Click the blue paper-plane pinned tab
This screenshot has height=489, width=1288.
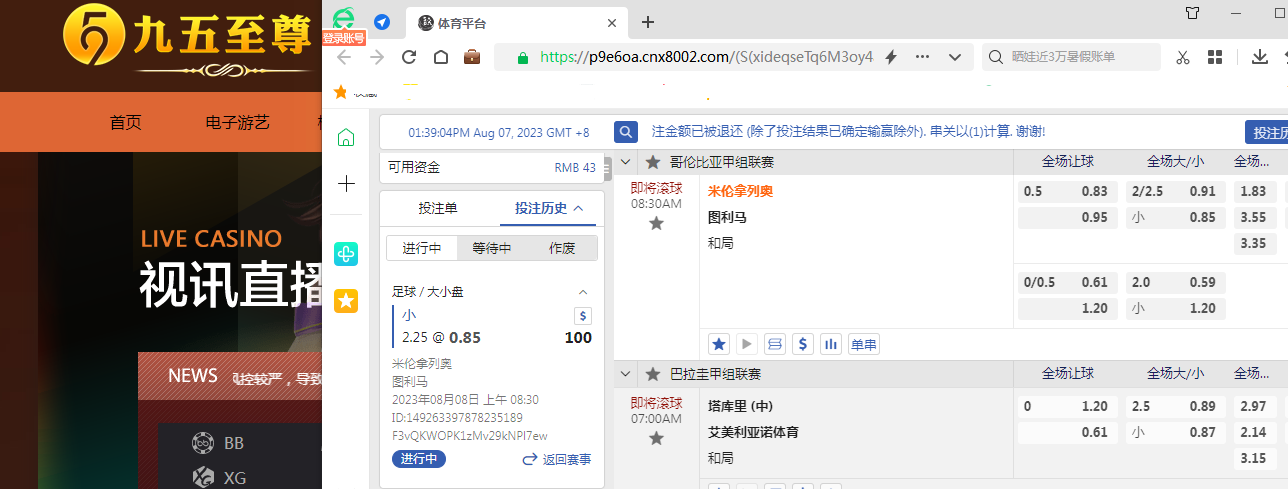coord(382,22)
